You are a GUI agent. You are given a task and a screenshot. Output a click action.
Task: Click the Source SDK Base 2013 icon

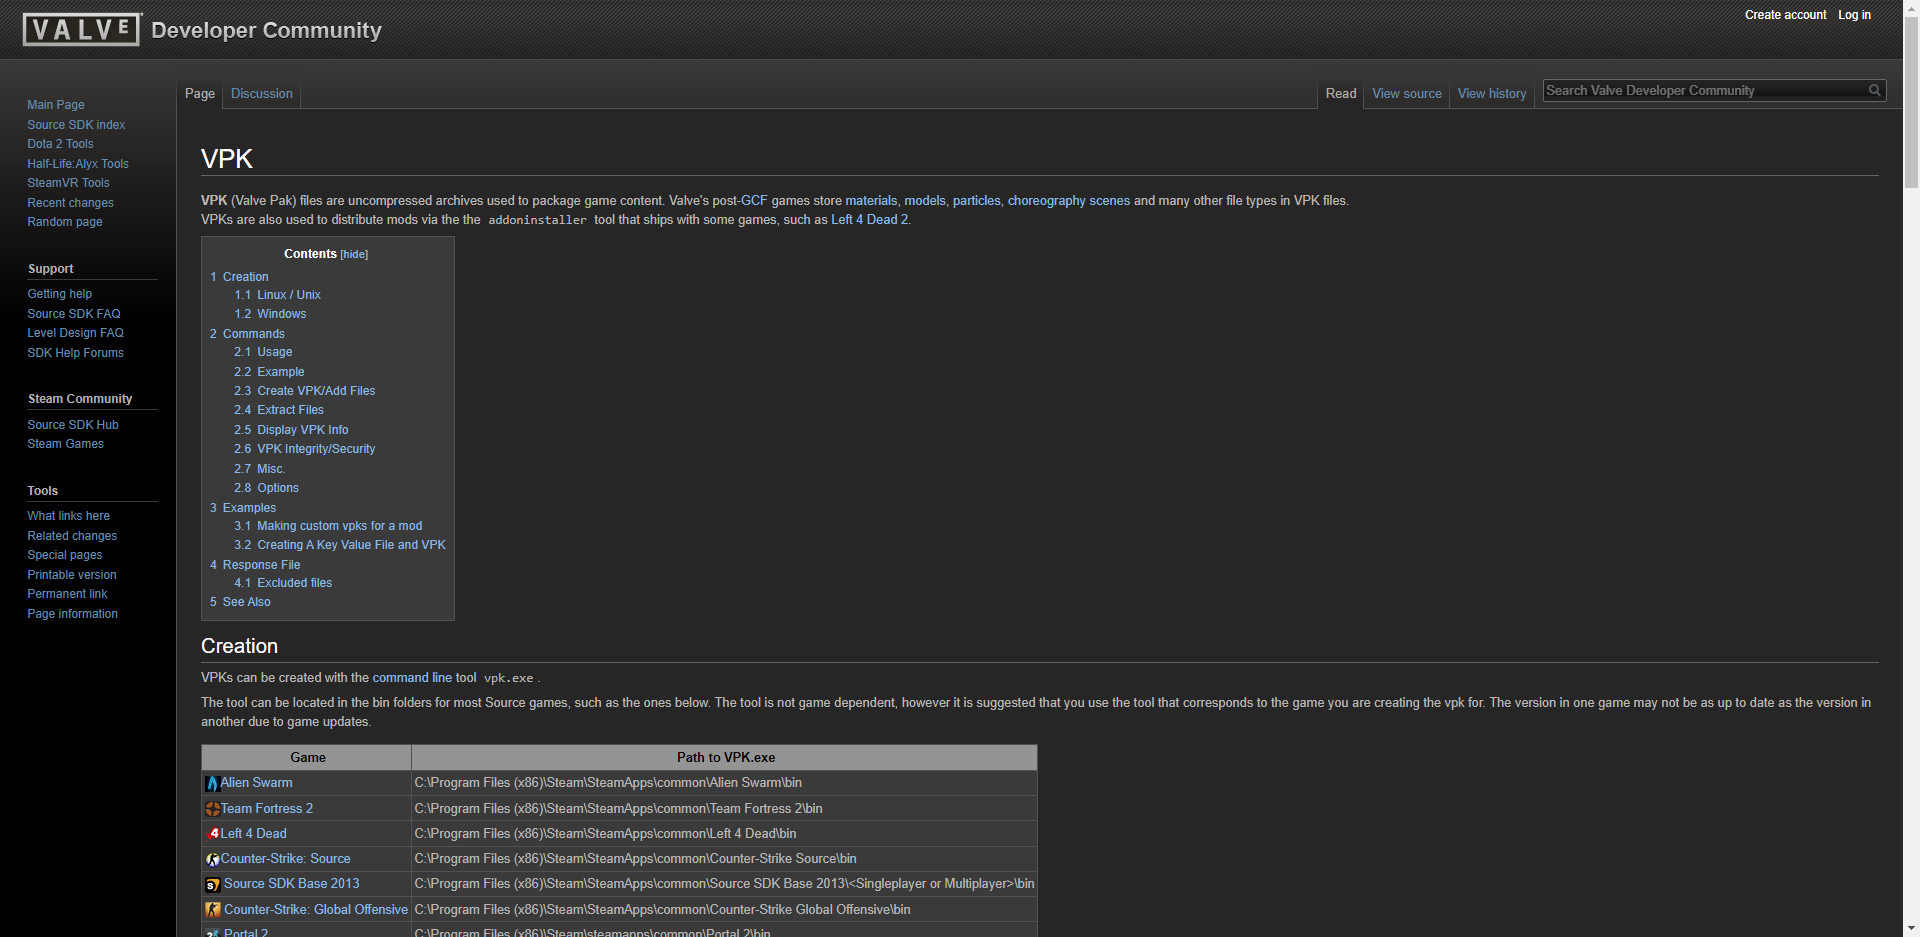[x=212, y=885]
